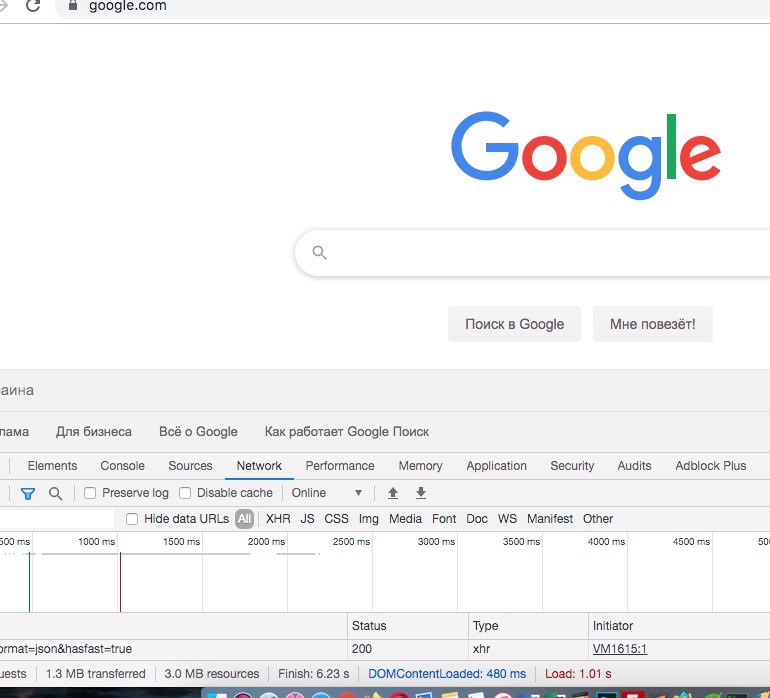770x698 pixels.
Task: Click the export HAR download arrow icon
Action: pos(421,493)
